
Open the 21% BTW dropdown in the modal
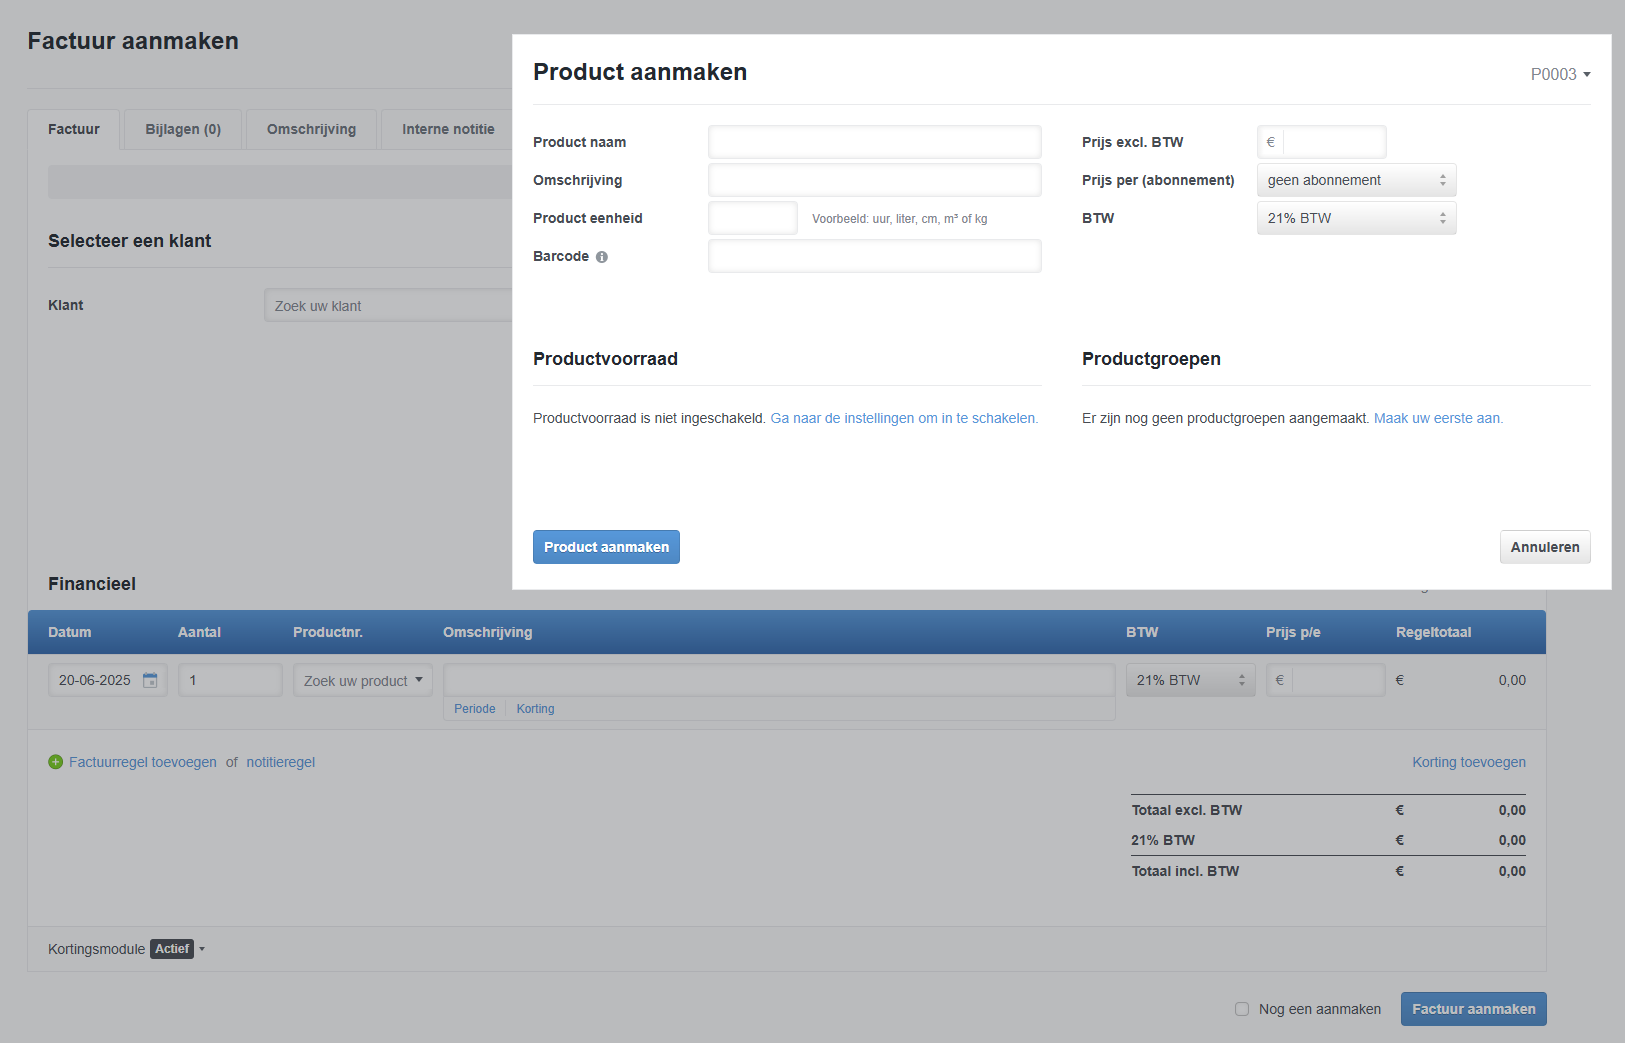1356,218
